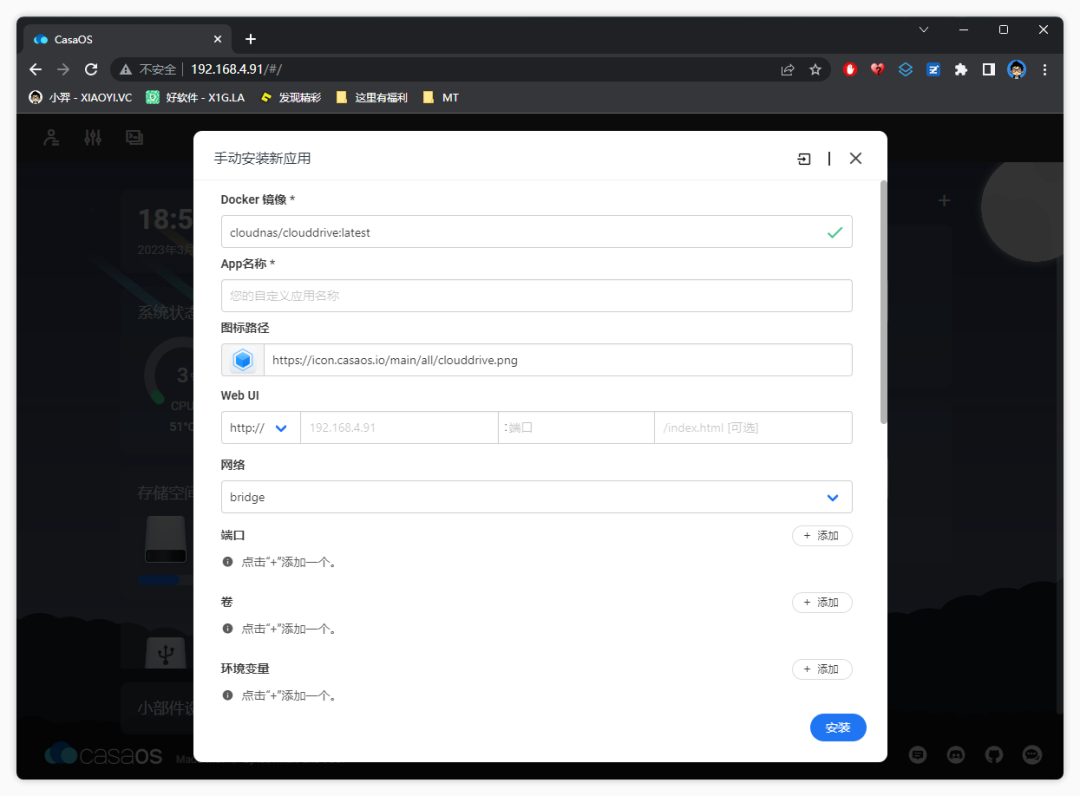The height and width of the screenshot is (796, 1080).
Task: Open CasaOS settings sliders icon
Action: (93, 138)
